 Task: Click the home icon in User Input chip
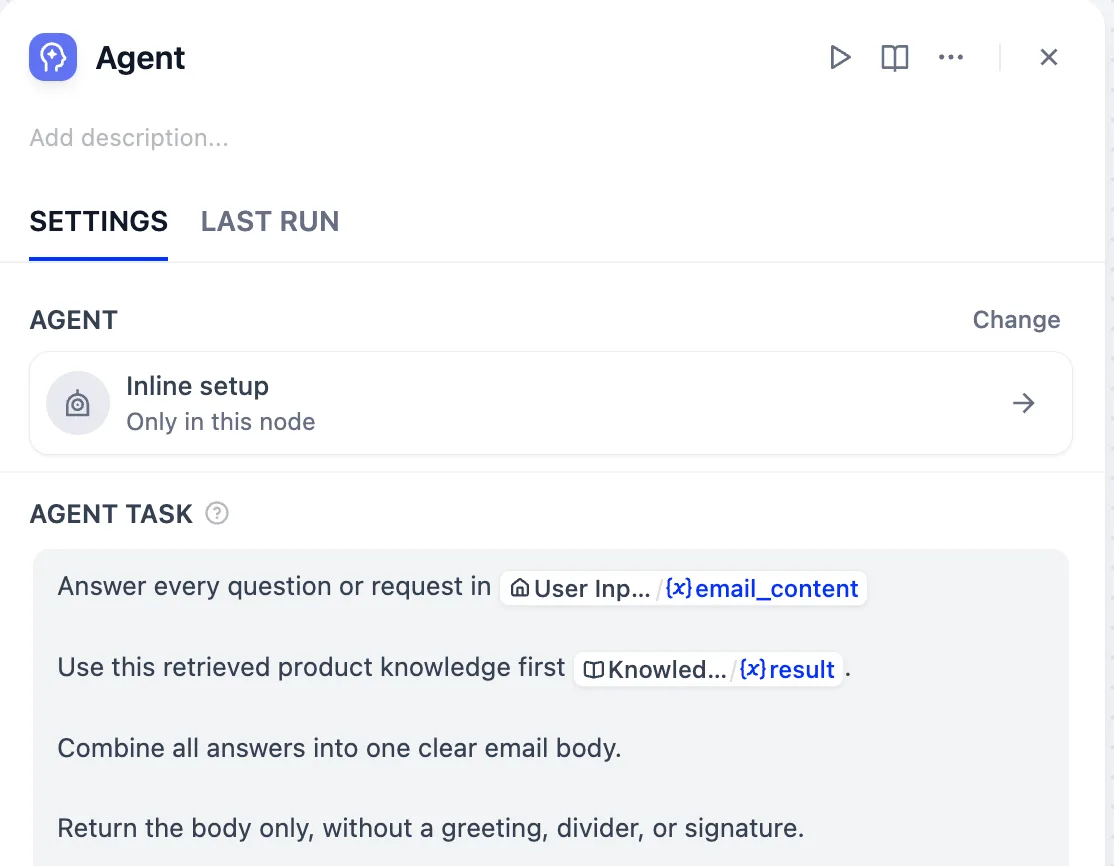[520, 588]
